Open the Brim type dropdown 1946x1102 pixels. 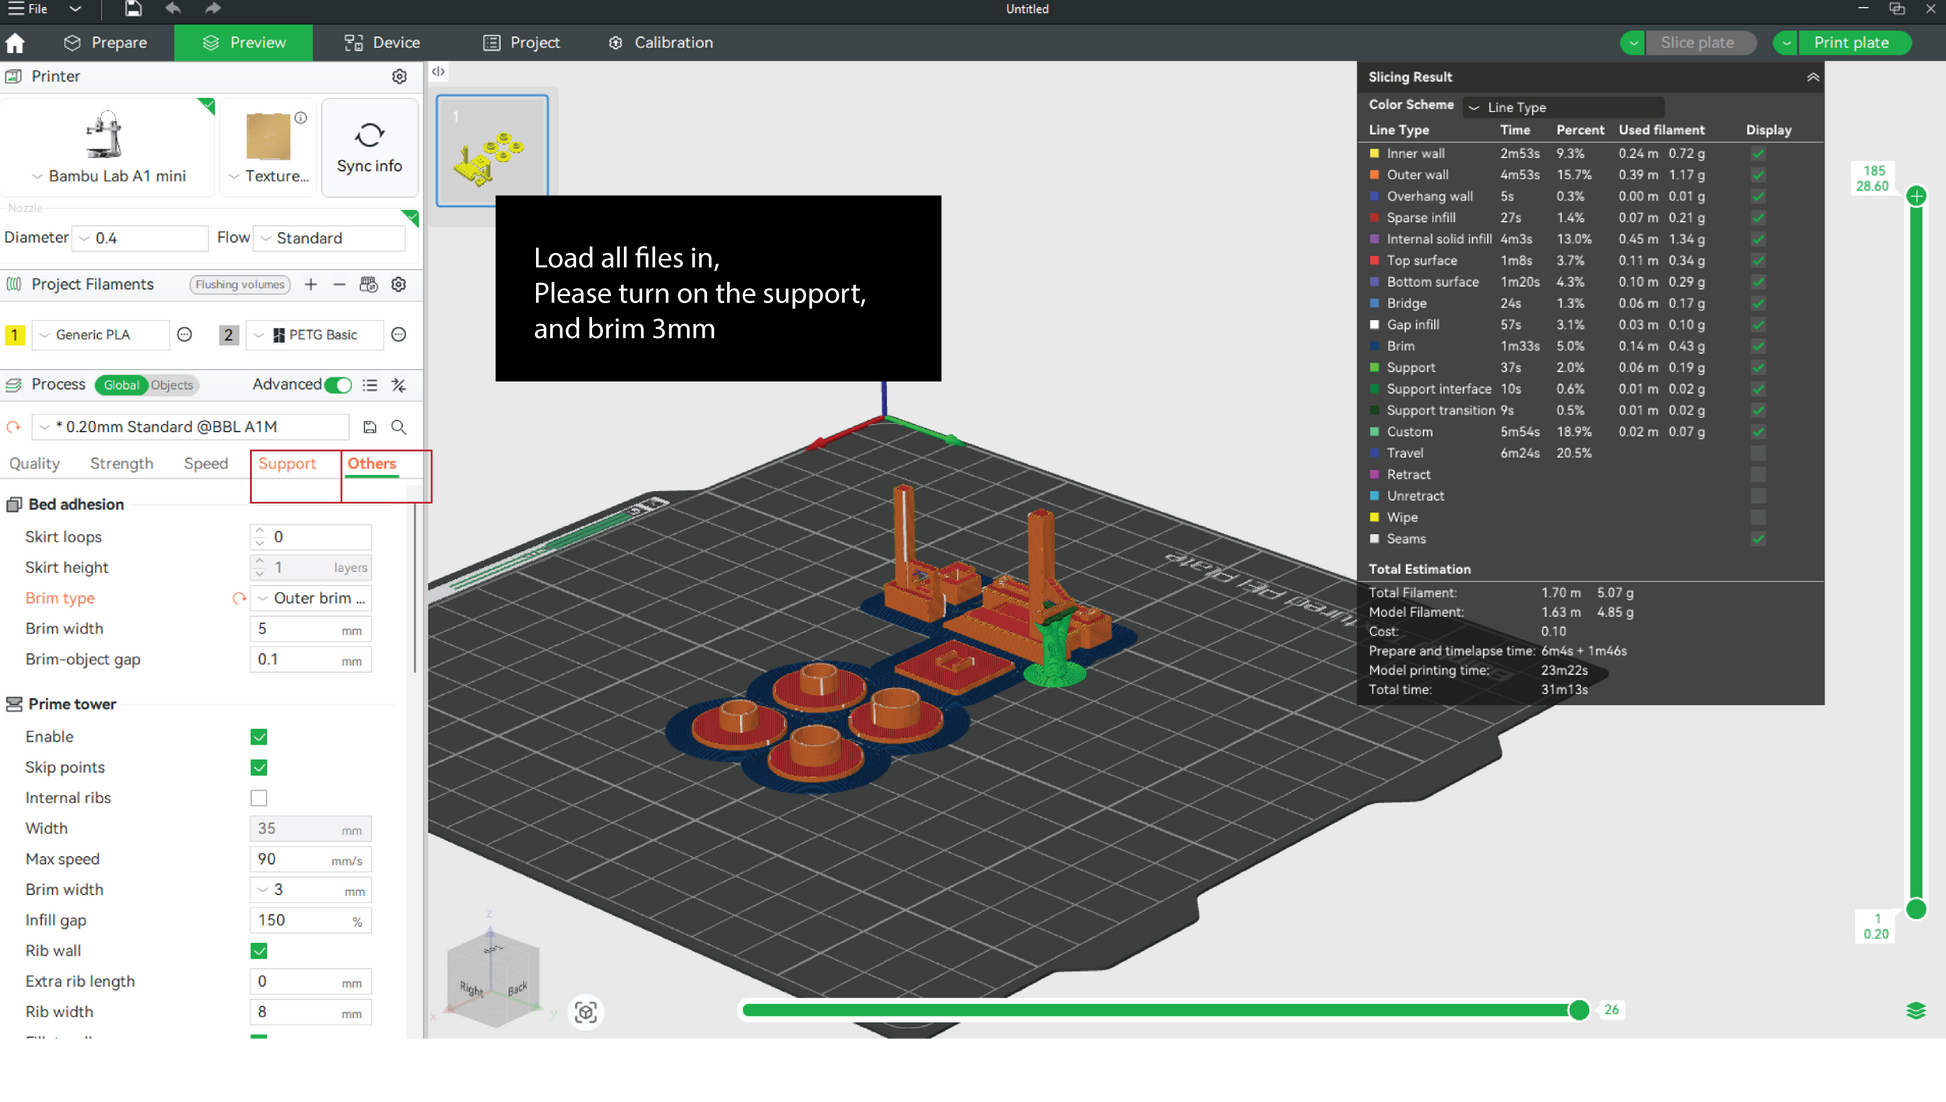(x=311, y=598)
